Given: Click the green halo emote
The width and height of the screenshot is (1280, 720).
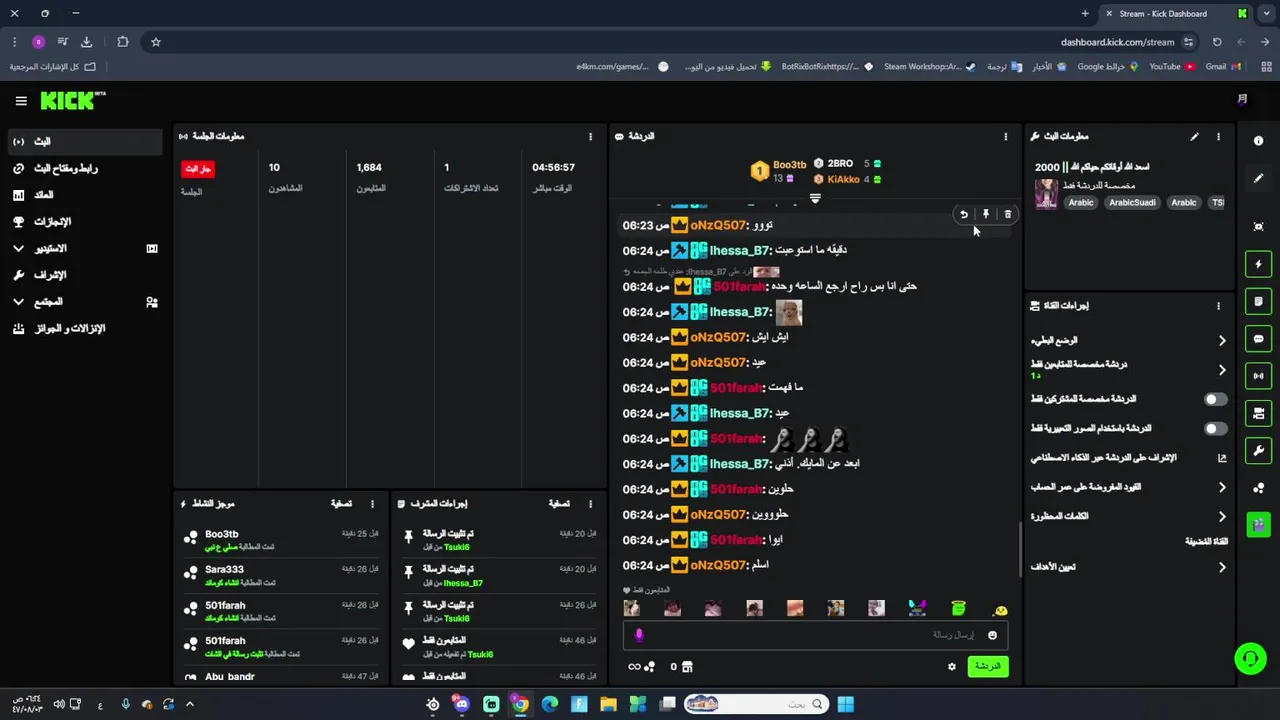Looking at the screenshot, I should coord(958,608).
